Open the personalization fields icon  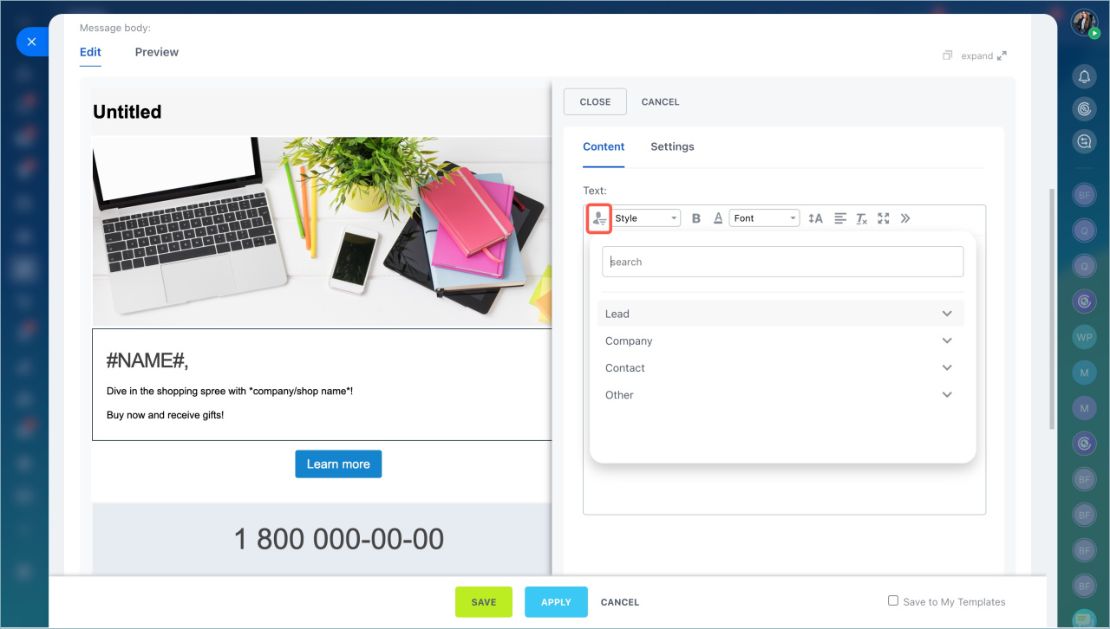tap(599, 219)
